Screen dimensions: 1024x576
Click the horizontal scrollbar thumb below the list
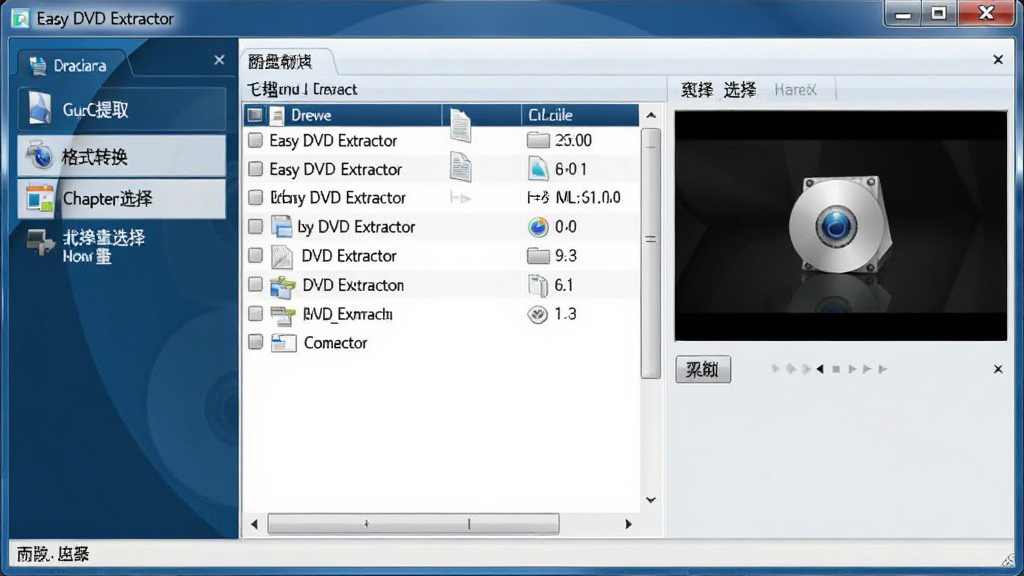[x=413, y=524]
